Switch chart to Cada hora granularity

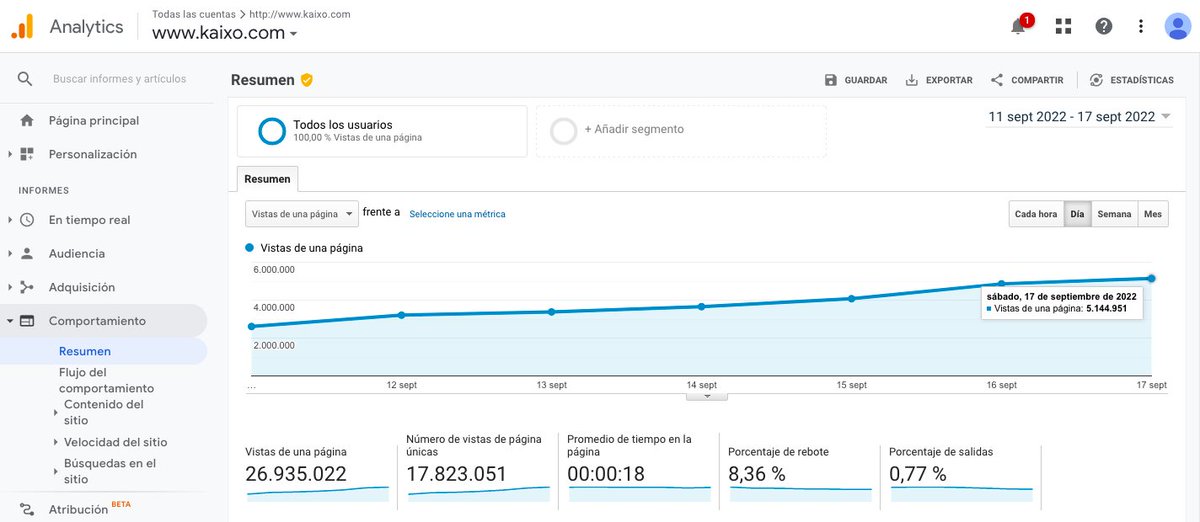[x=1036, y=214]
